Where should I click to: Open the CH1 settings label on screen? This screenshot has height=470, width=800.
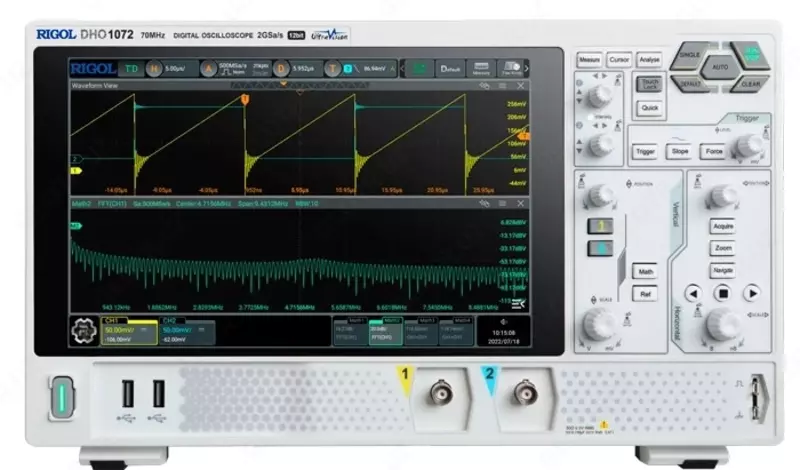pyautogui.click(x=127, y=330)
